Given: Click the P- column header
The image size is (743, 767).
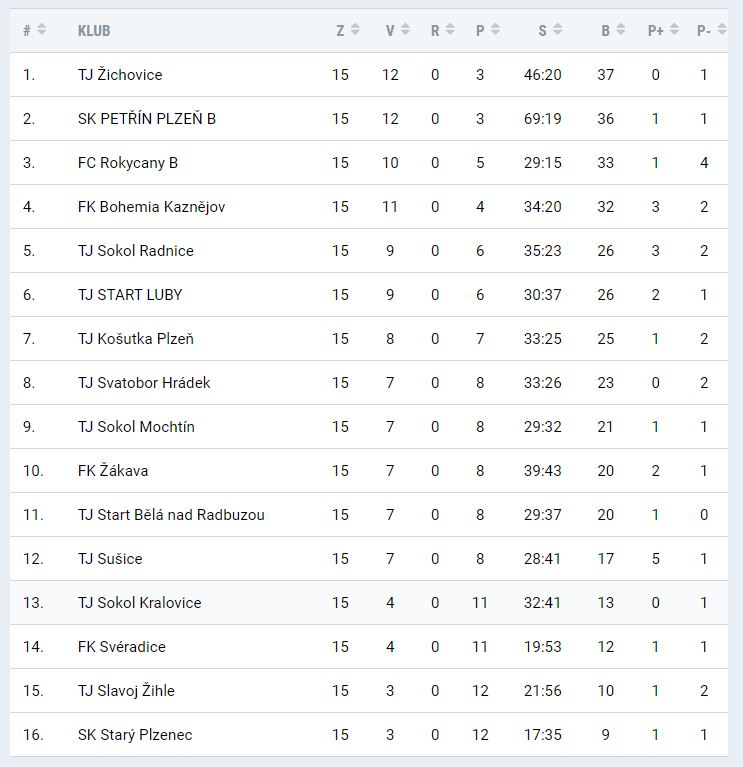Looking at the screenshot, I should click(704, 31).
